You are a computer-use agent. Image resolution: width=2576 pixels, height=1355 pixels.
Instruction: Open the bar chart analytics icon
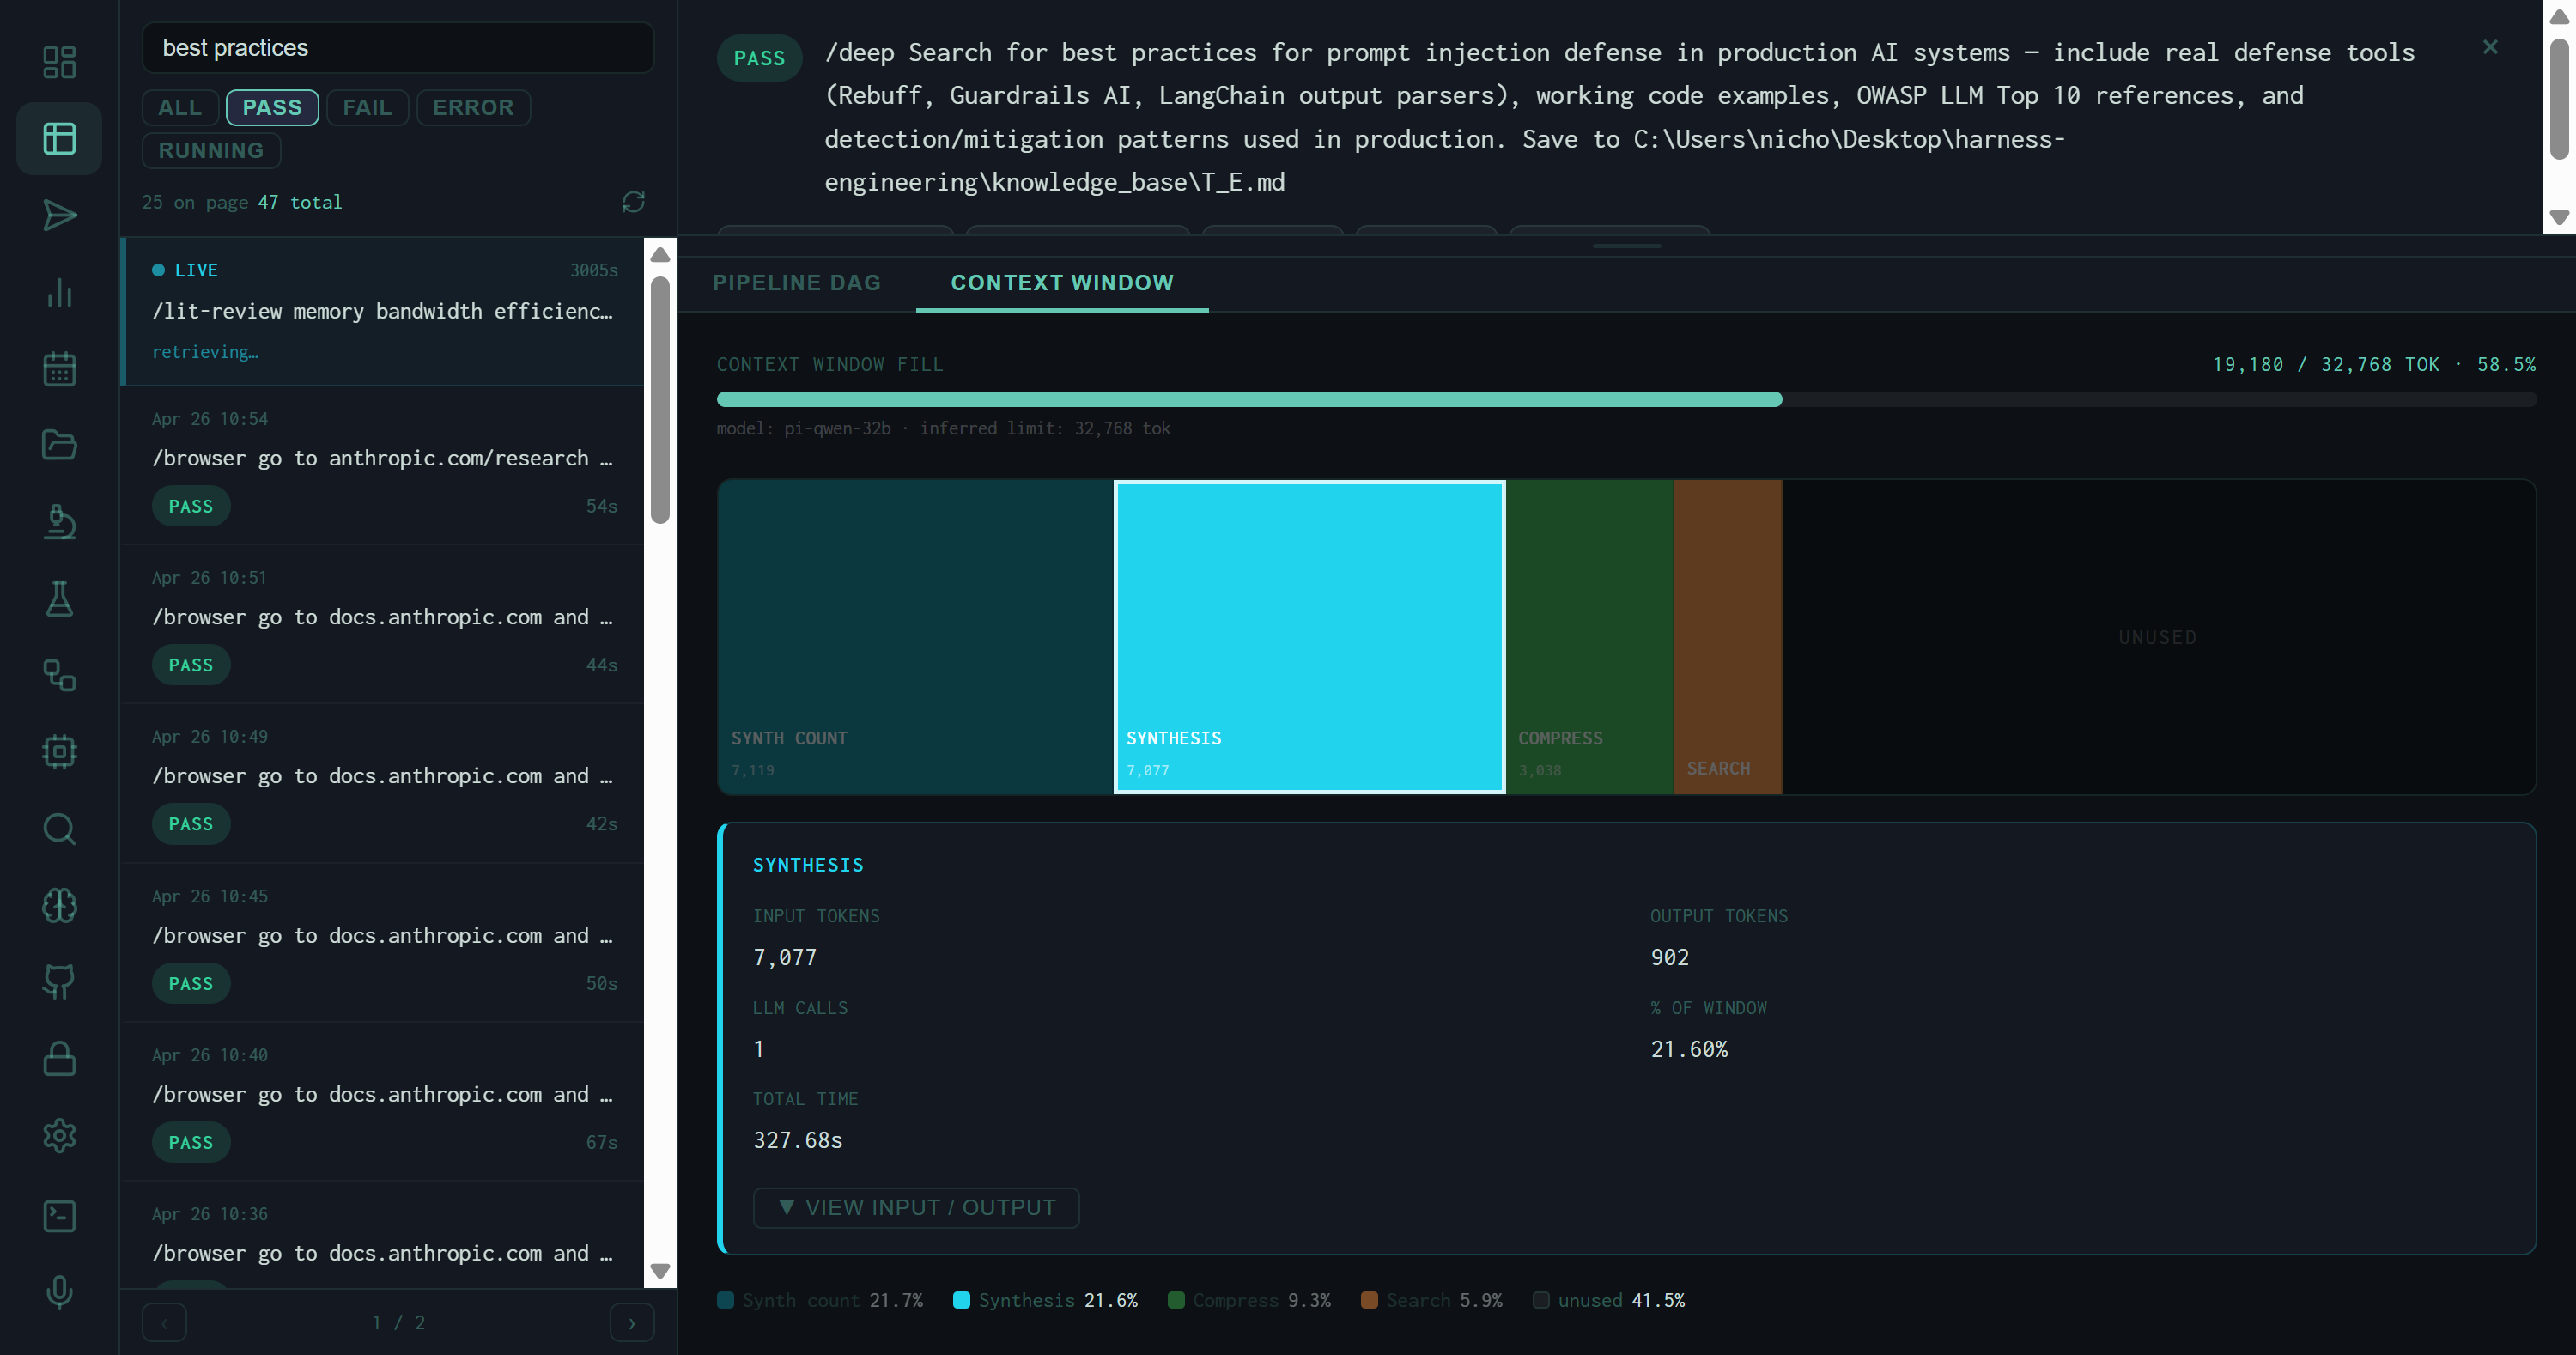pos(59,292)
